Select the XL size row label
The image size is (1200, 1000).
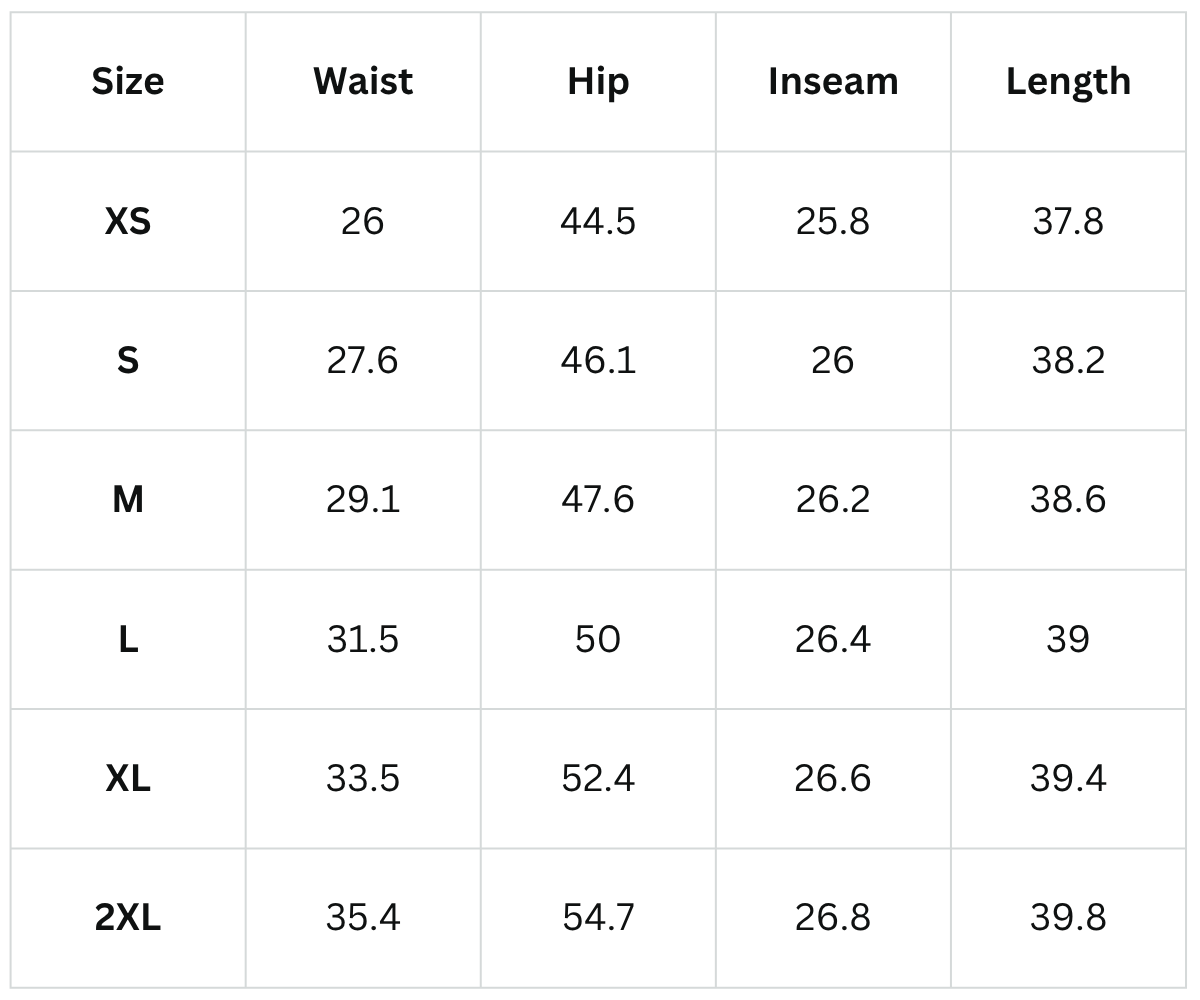click(128, 778)
